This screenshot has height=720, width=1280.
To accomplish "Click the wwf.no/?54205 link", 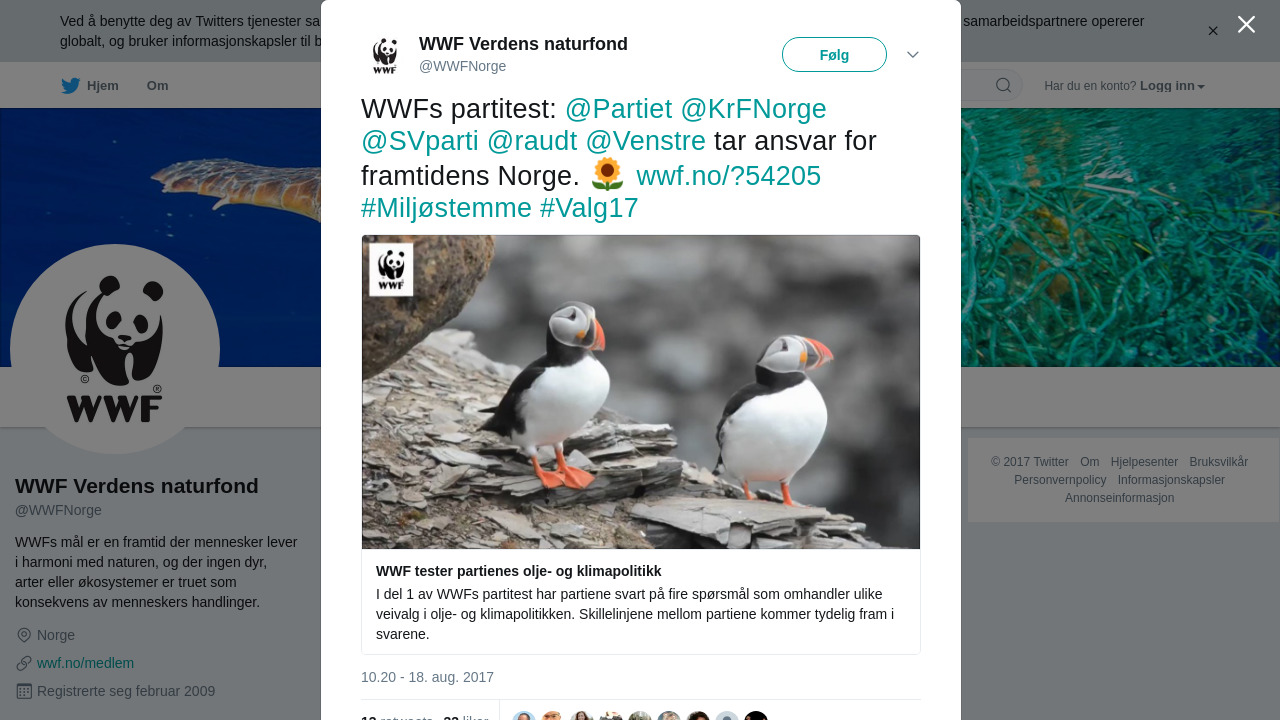I will click(728, 176).
